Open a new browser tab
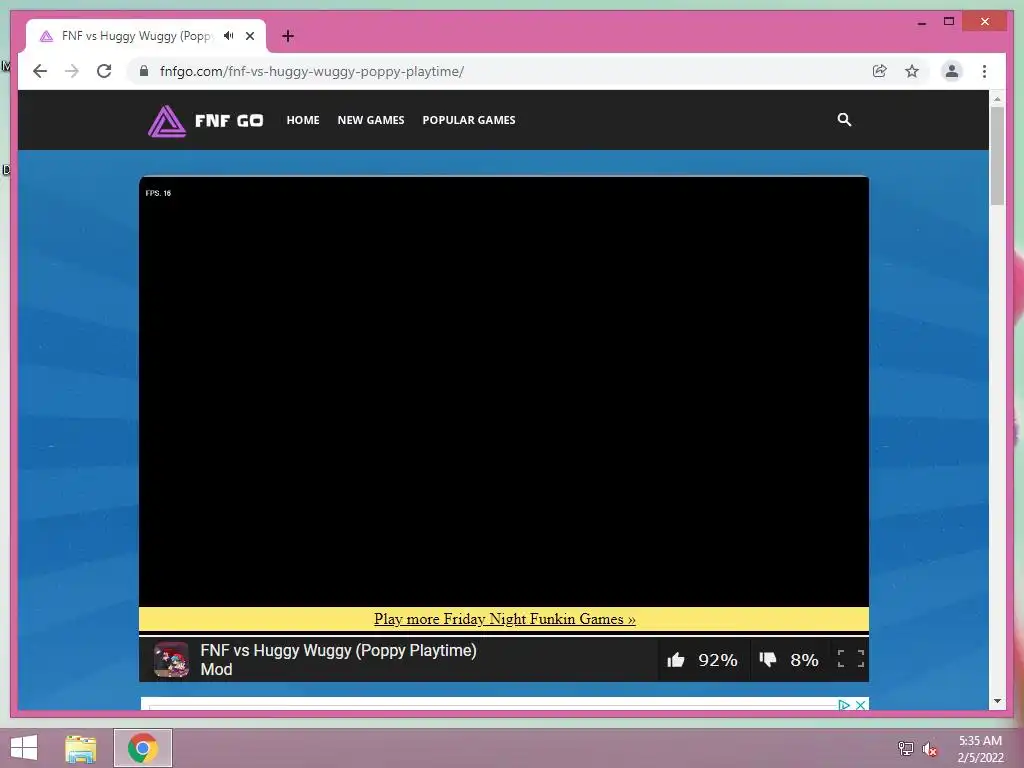 (x=288, y=36)
